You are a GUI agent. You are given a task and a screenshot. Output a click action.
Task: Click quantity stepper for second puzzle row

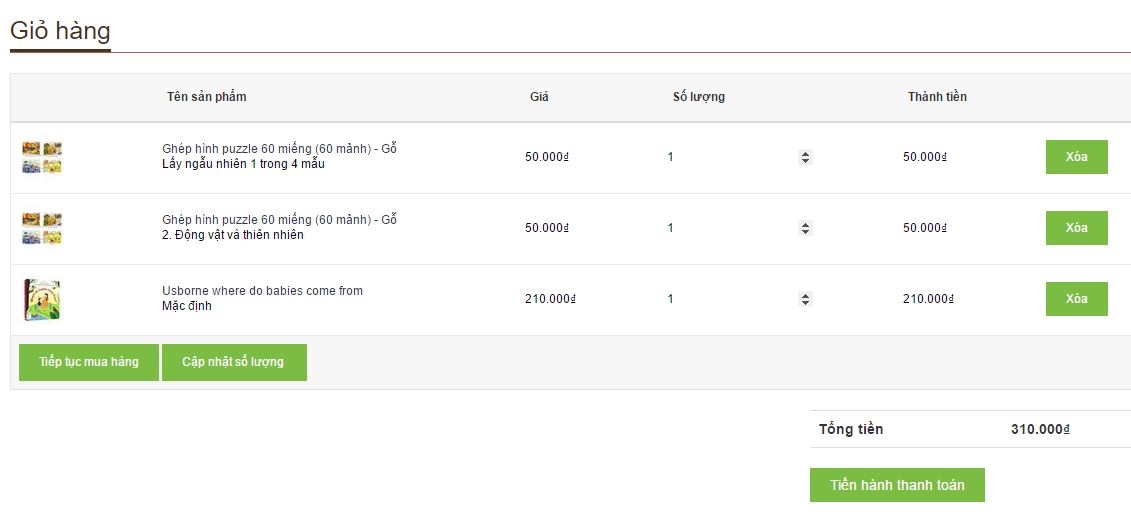(x=805, y=228)
